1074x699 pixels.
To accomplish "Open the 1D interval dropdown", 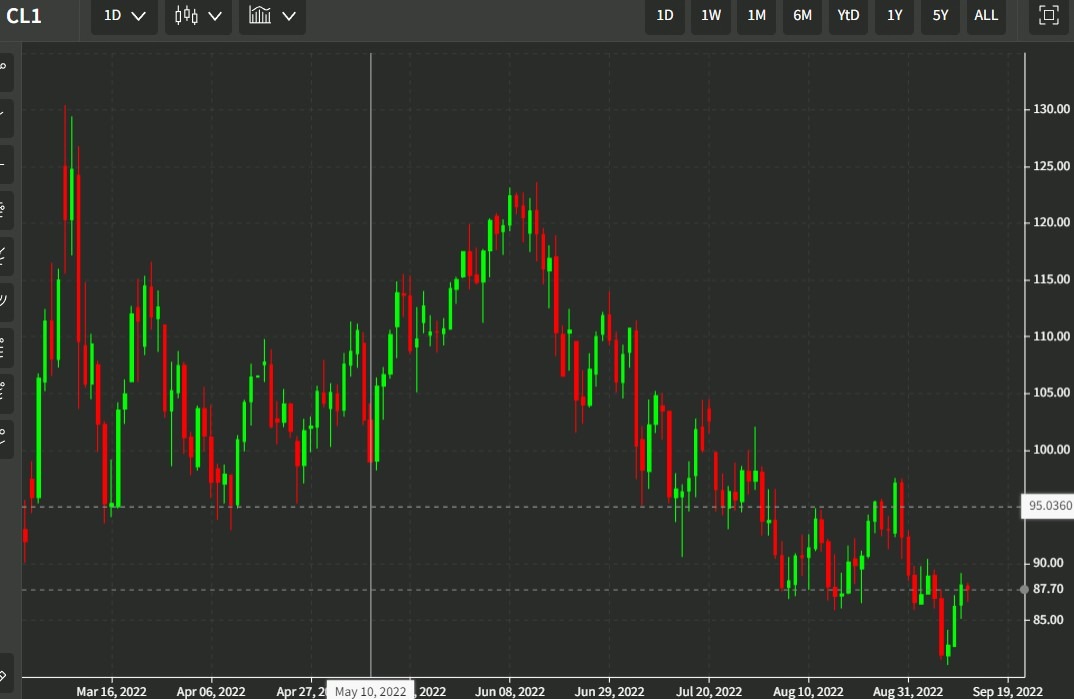I will coord(122,16).
